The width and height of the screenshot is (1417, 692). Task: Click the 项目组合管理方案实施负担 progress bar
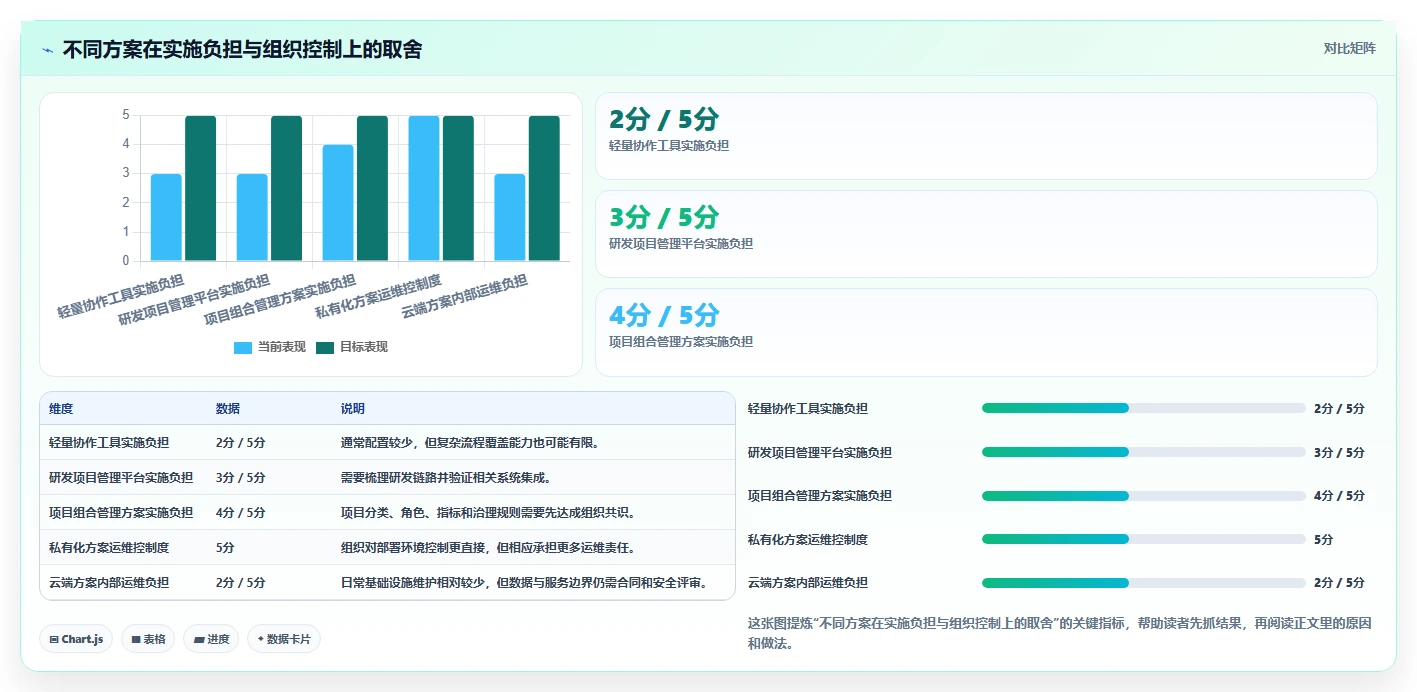click(x=1144, y=495)
